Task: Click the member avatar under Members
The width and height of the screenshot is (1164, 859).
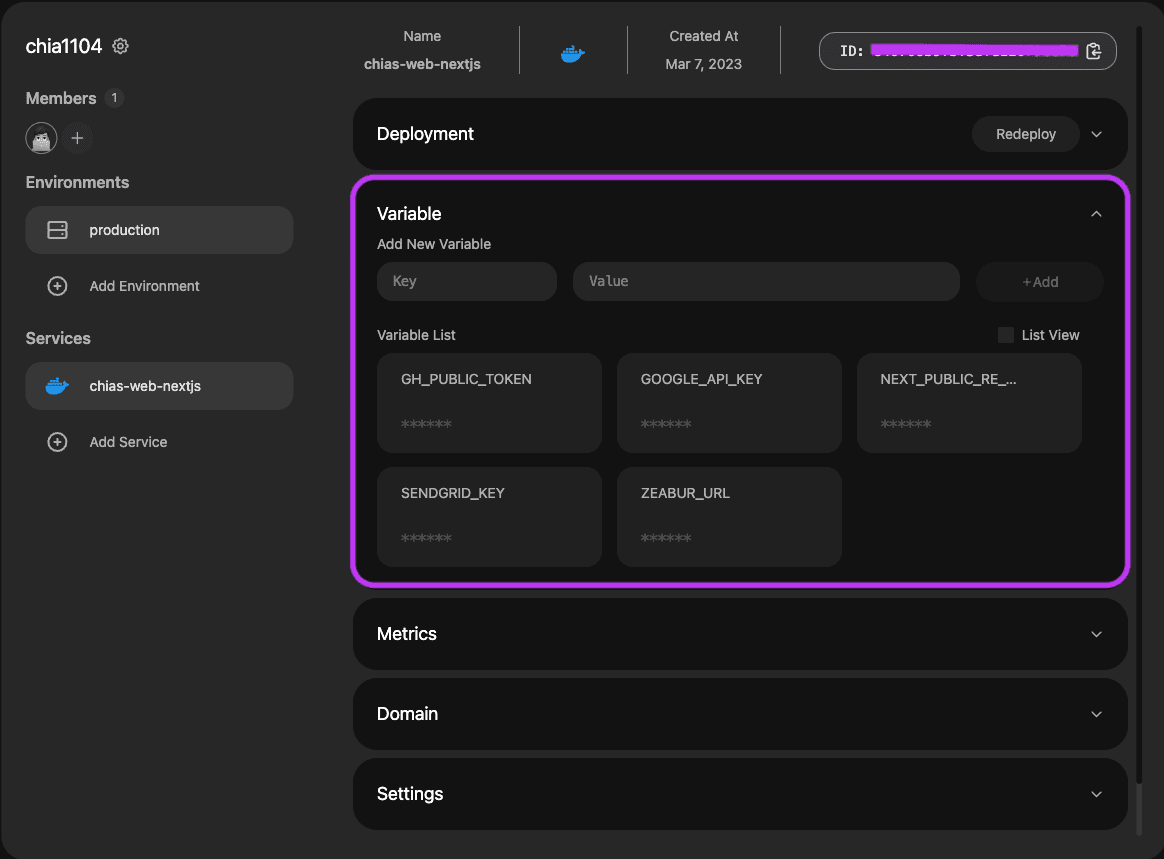Action: pyautogui.click(x=41, y=138)
